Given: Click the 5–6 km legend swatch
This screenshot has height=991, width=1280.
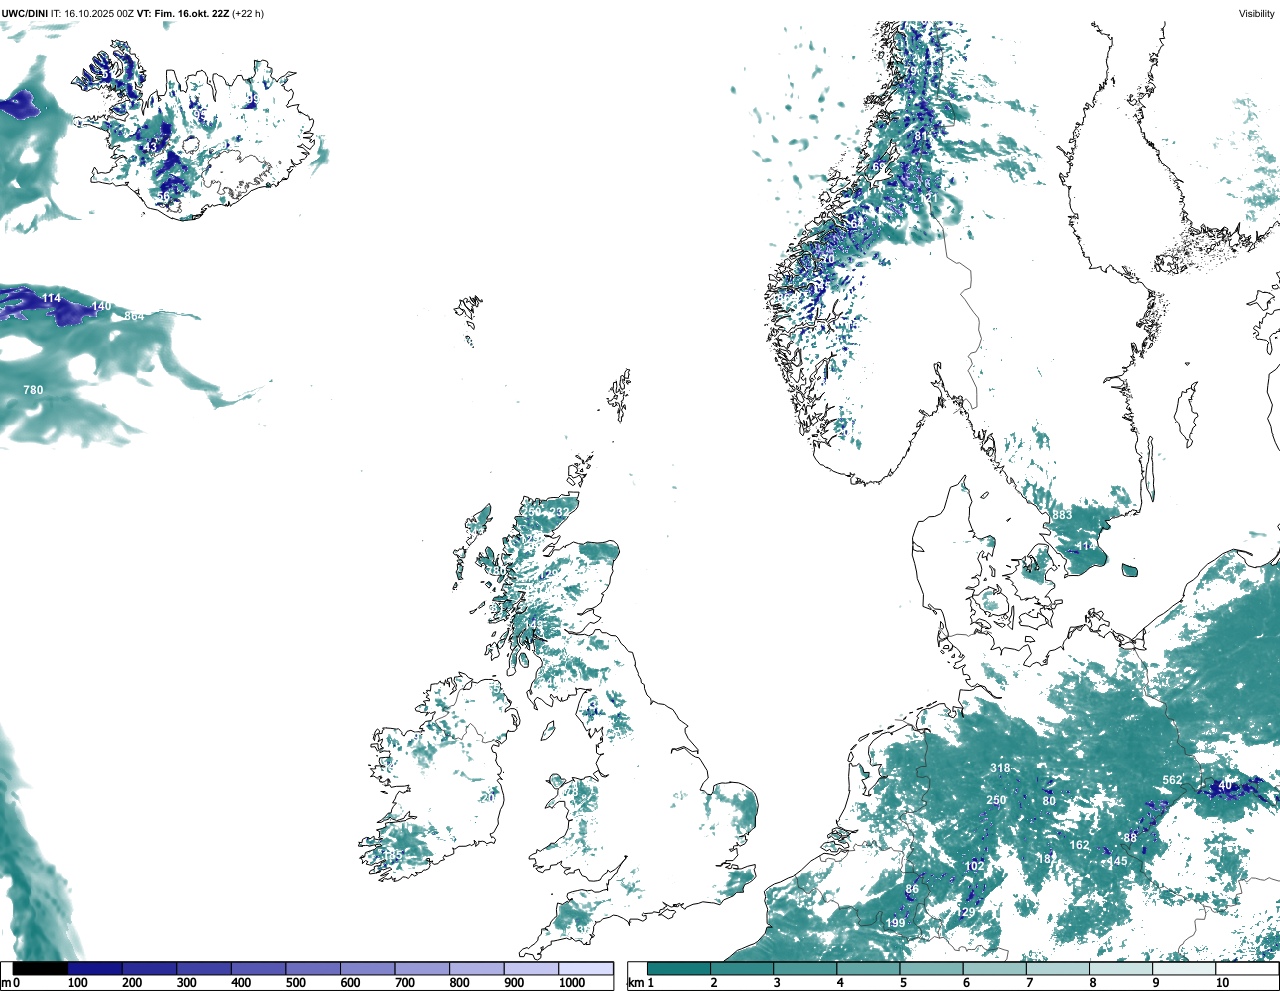Looking at the screenshot, I should point(932,968).
